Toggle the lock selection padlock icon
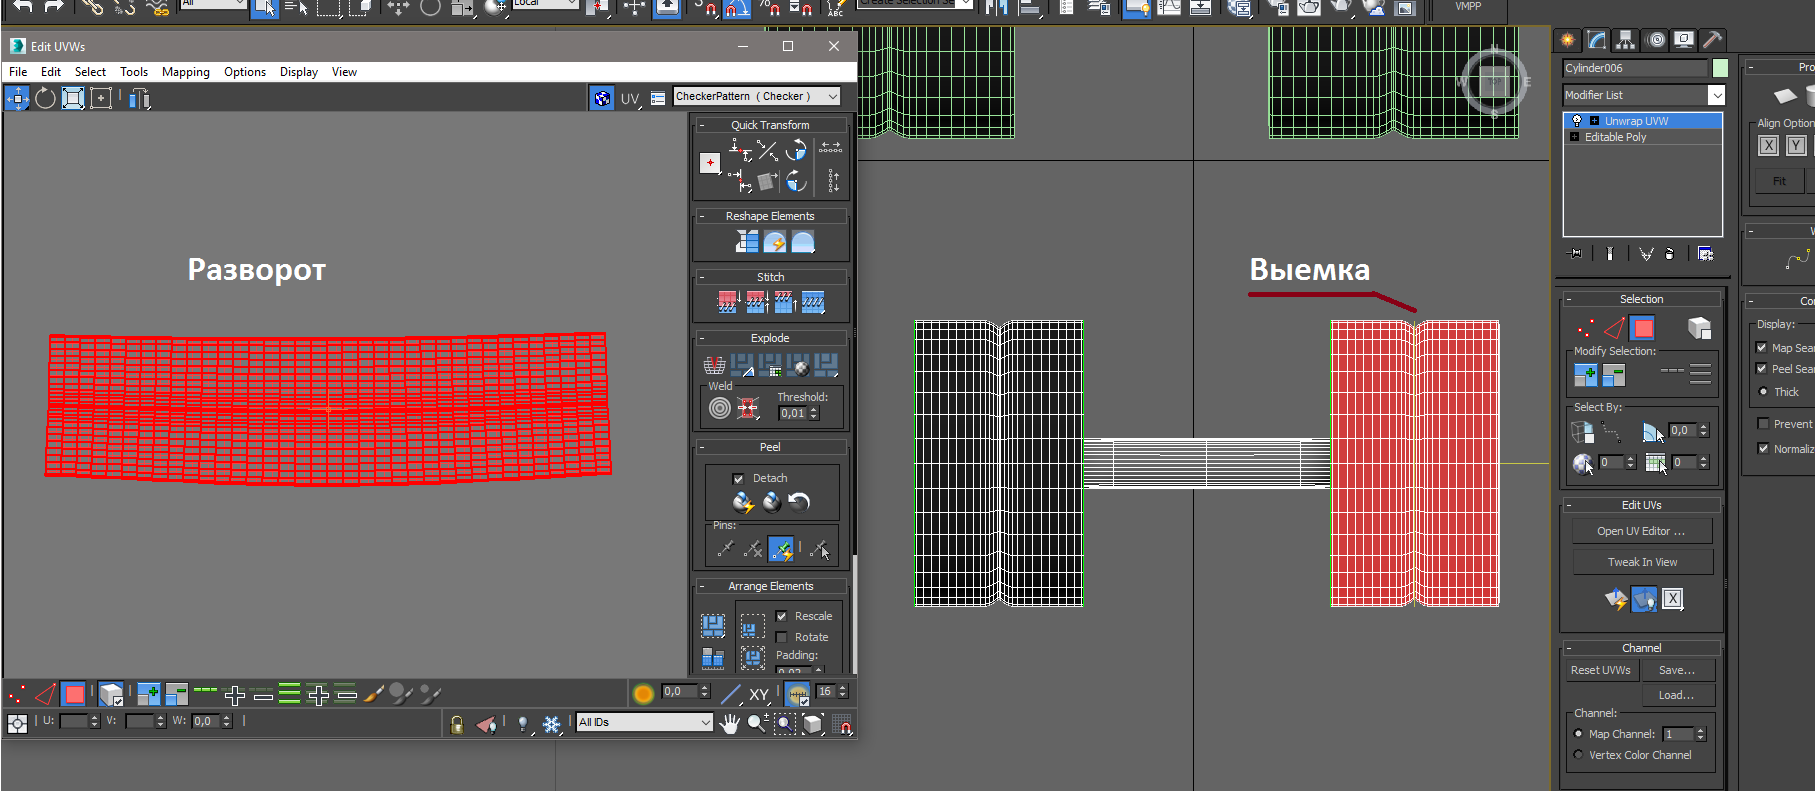The height and width of the screenshot is (791, 1815). pyautogui.click(x=457, y=724)
